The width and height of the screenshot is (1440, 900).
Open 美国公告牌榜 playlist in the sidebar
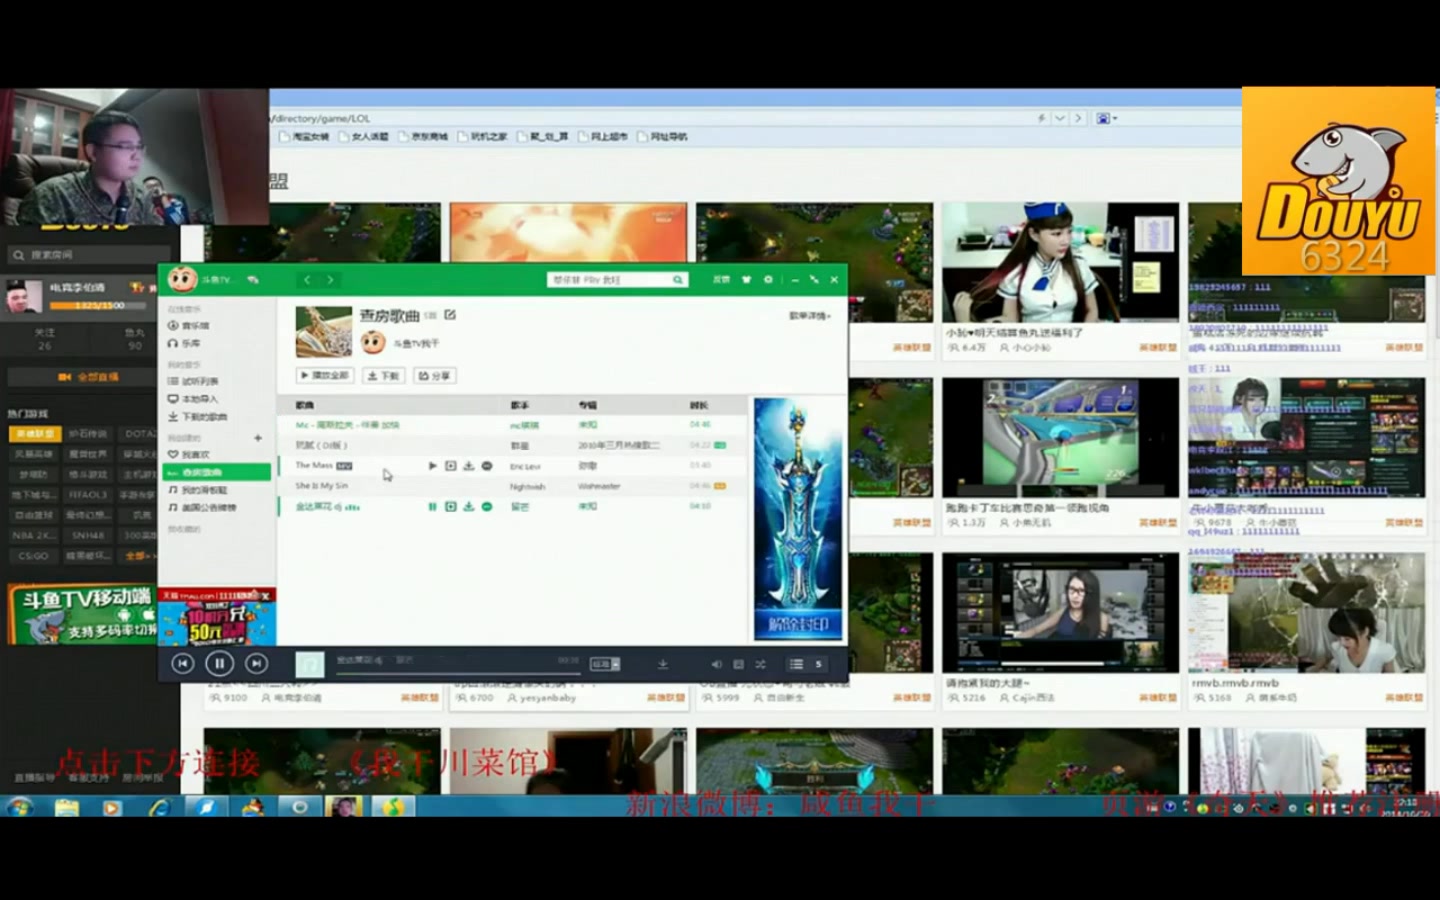(x=202, y=508)
